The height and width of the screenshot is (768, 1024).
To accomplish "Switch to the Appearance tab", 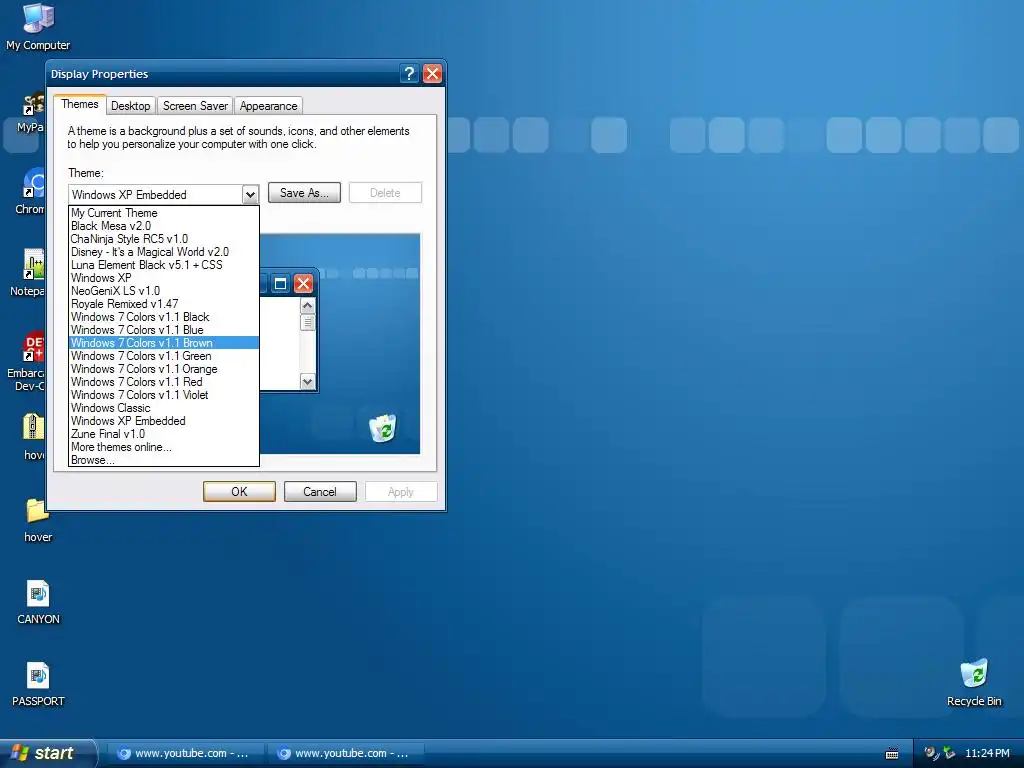I will pyautogui.click(x=268, y=106).
